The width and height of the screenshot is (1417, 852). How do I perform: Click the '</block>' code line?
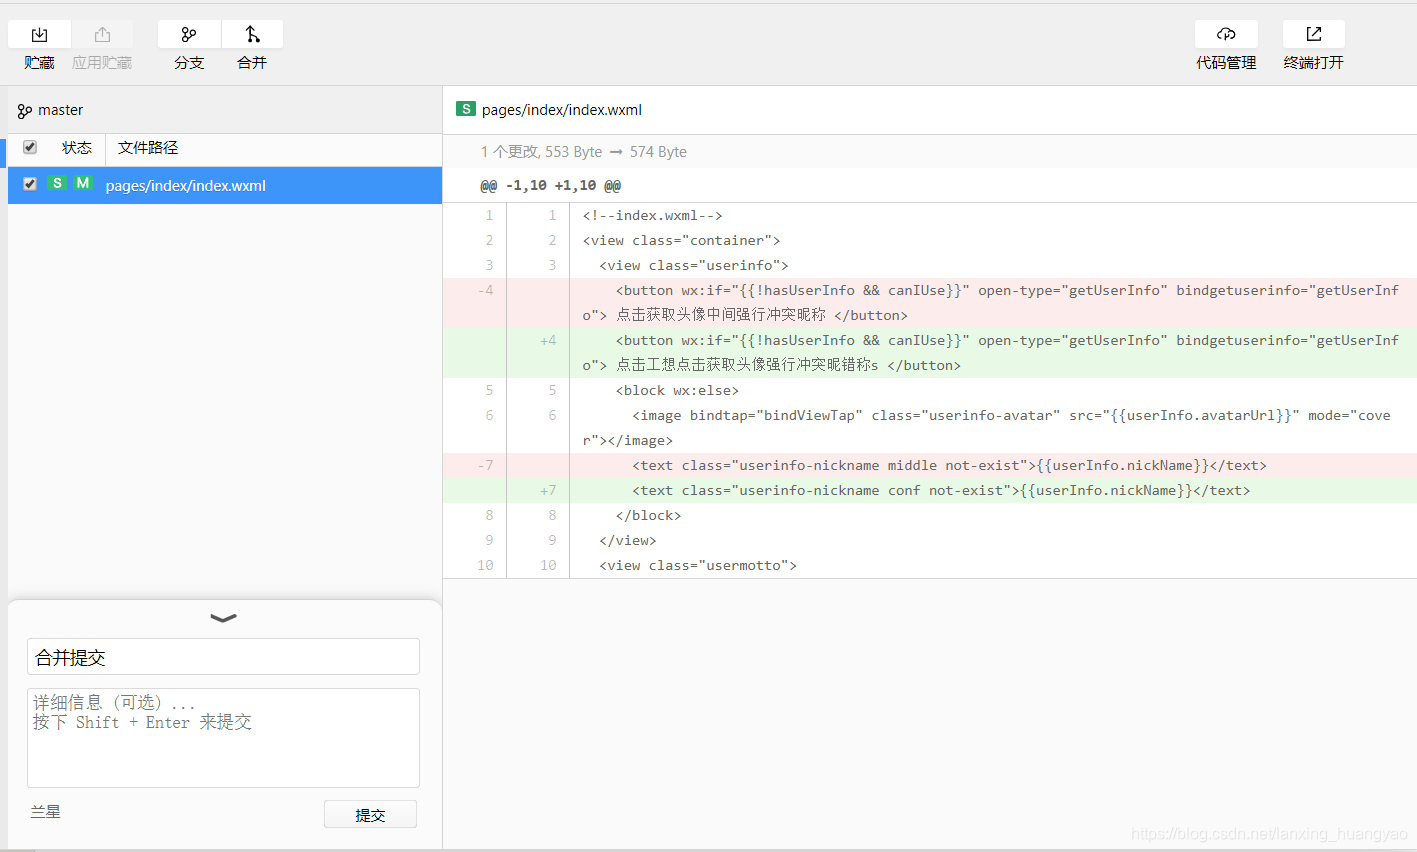point(649,515)
